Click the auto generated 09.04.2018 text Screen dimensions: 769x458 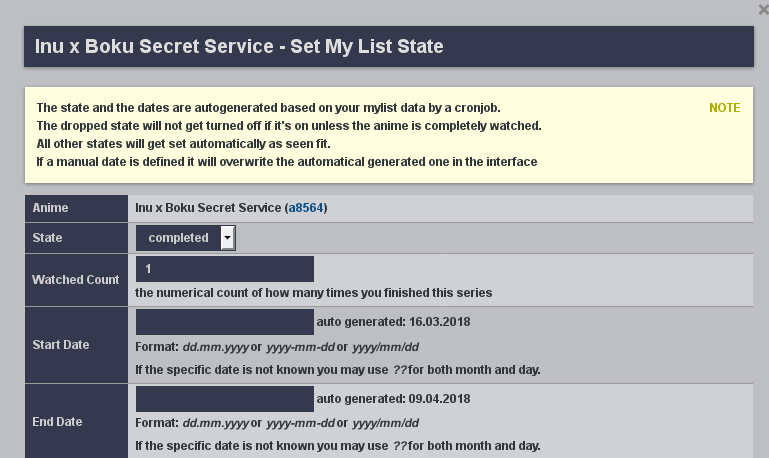coord(393,398)
